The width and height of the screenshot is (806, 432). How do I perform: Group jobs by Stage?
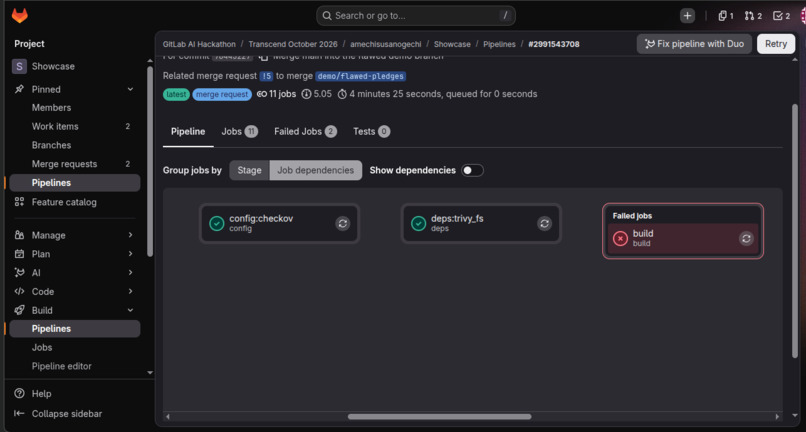coord(249,170)
